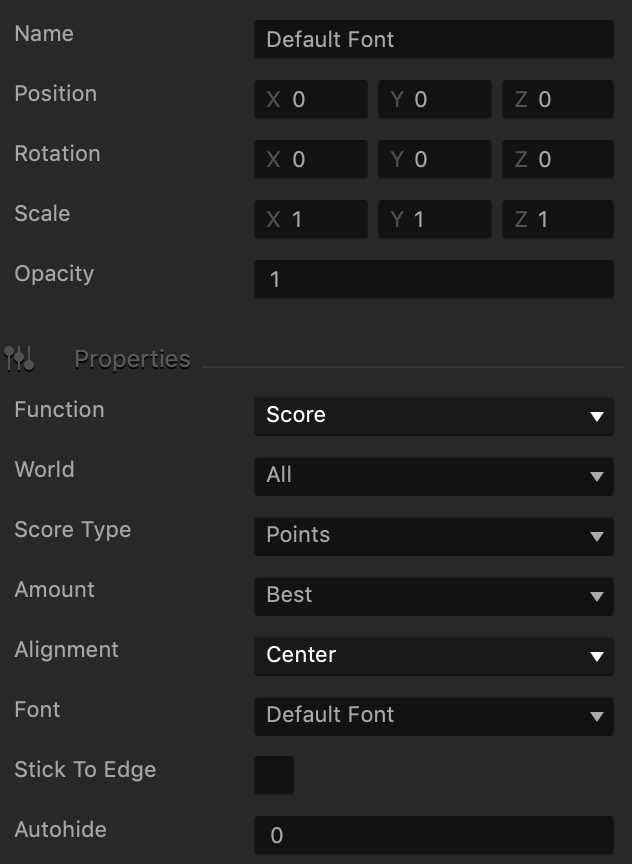Select the Position Y field
This screenshot has width=632, height=864.
point(435,99)
